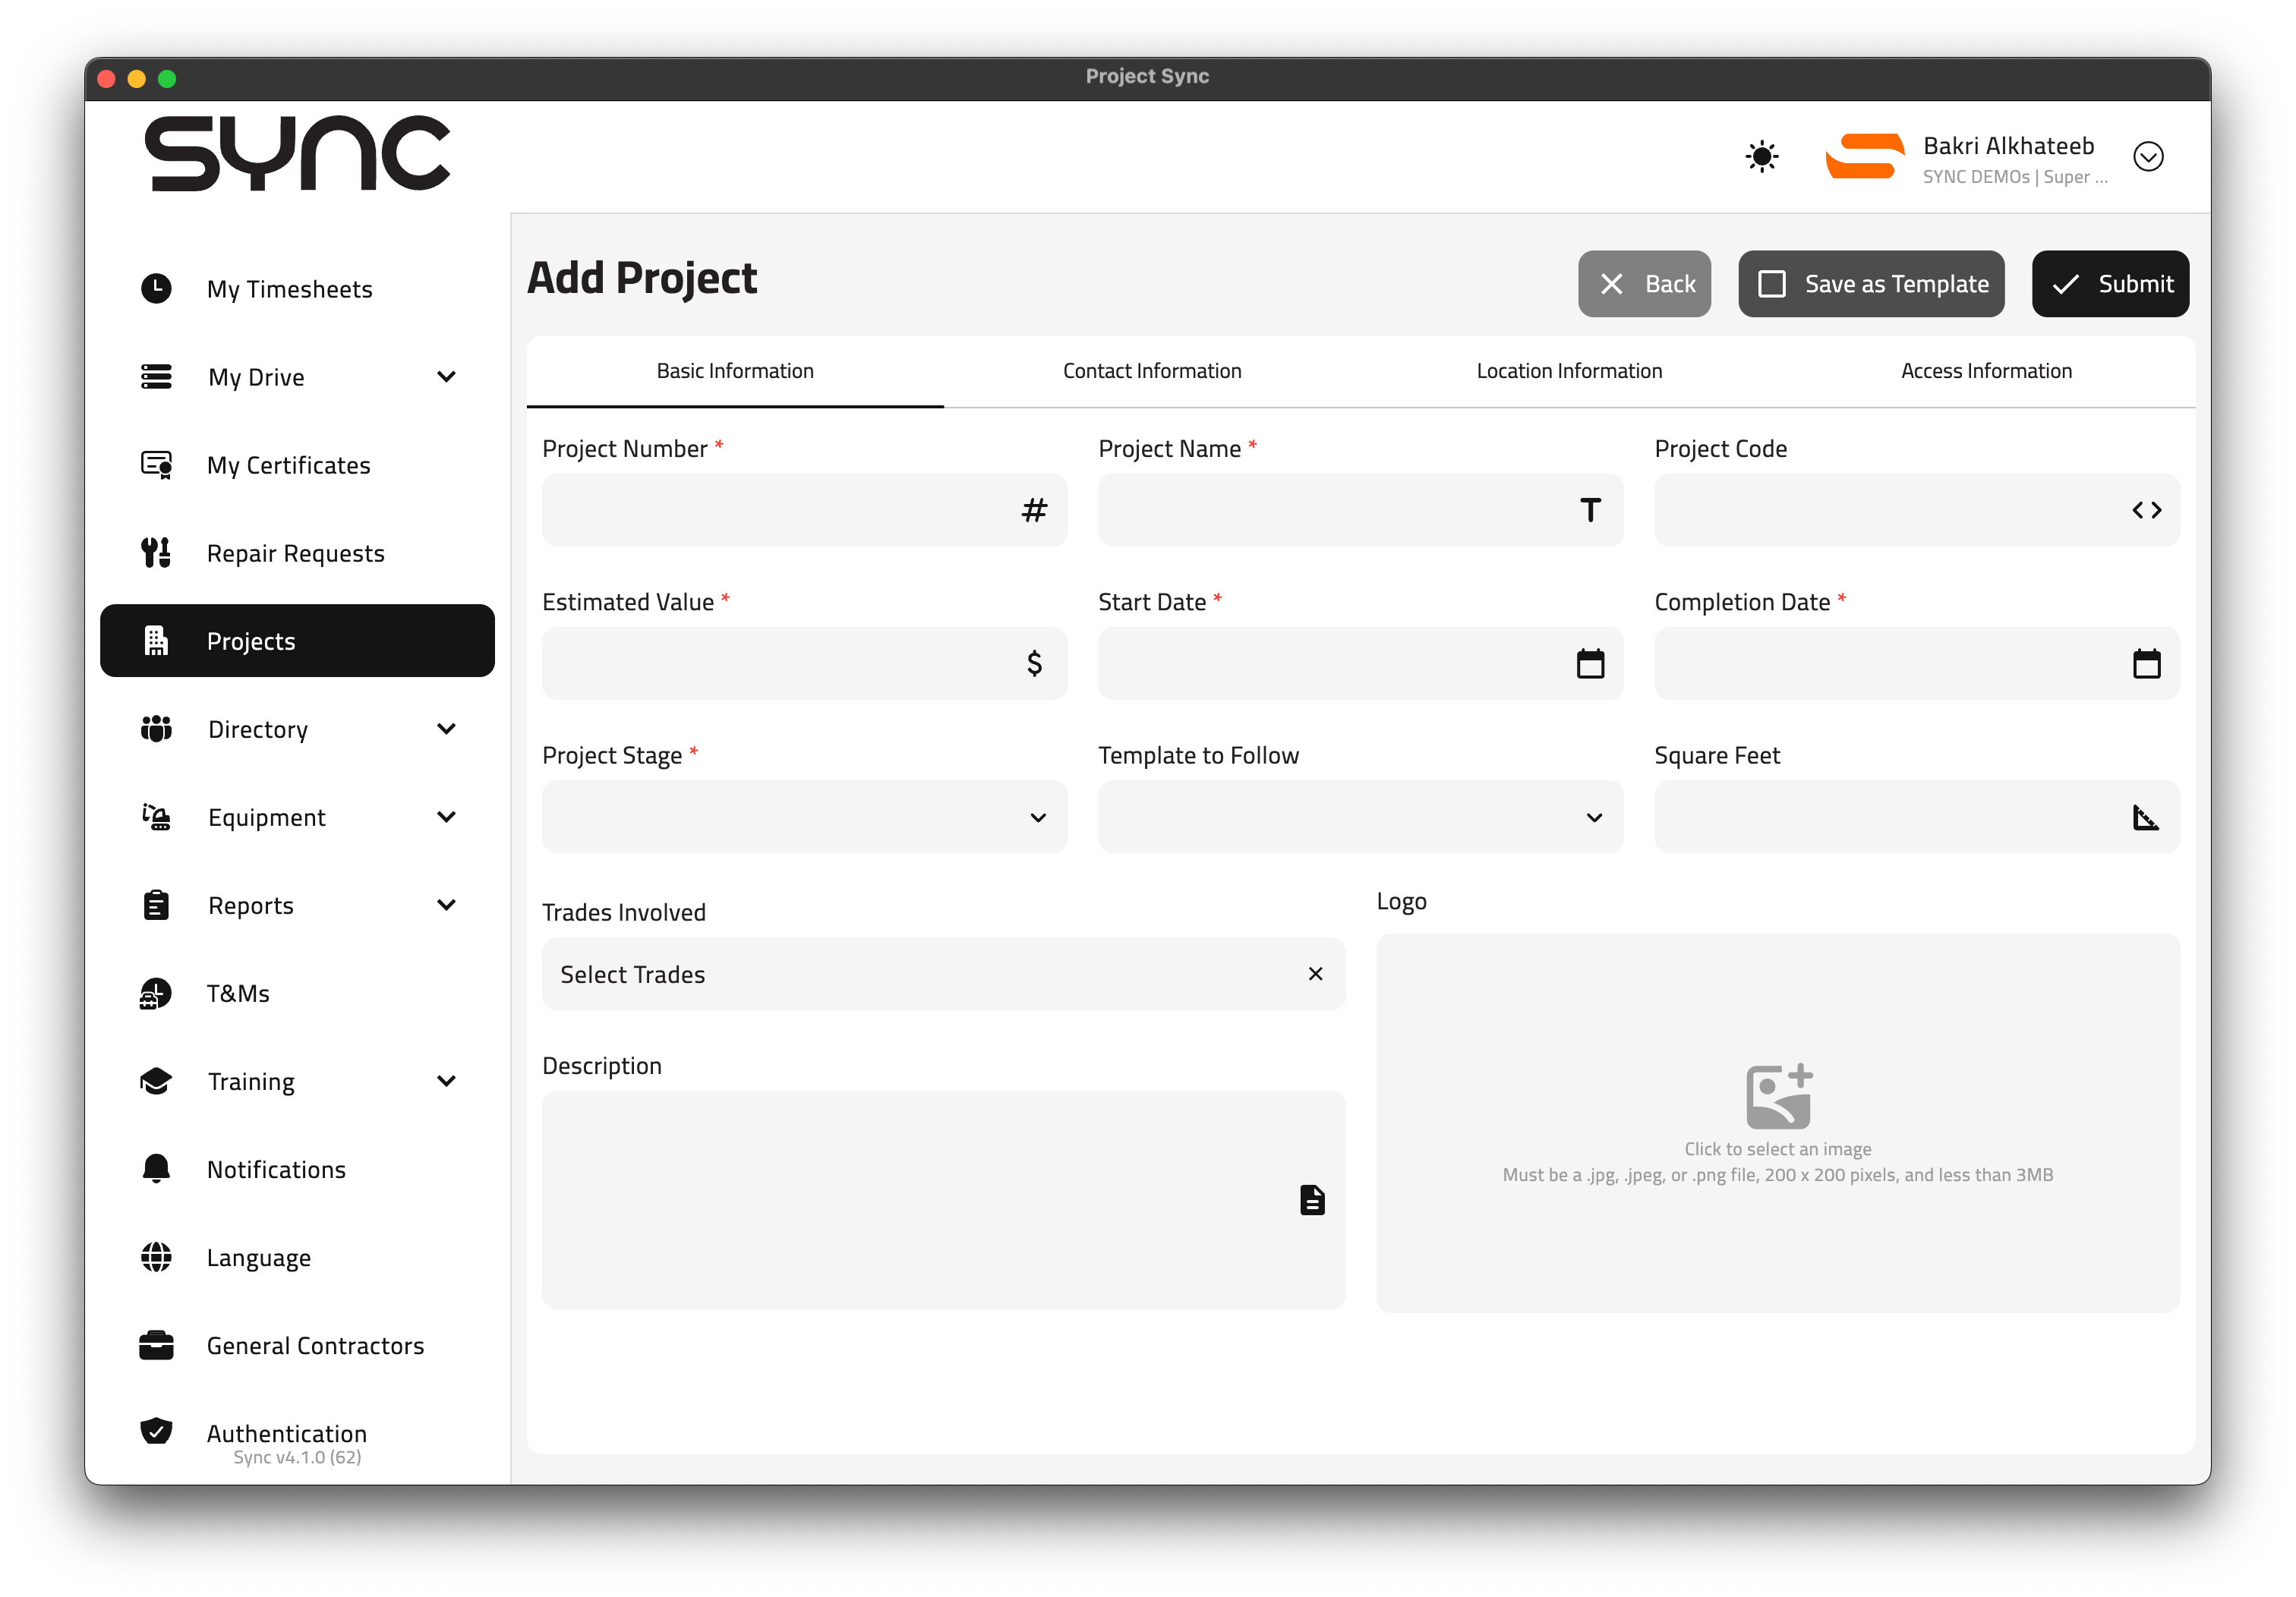
Task: Open Completion Date calendar picker icon
Action: pyautogui.click(x=2146, y=663)
